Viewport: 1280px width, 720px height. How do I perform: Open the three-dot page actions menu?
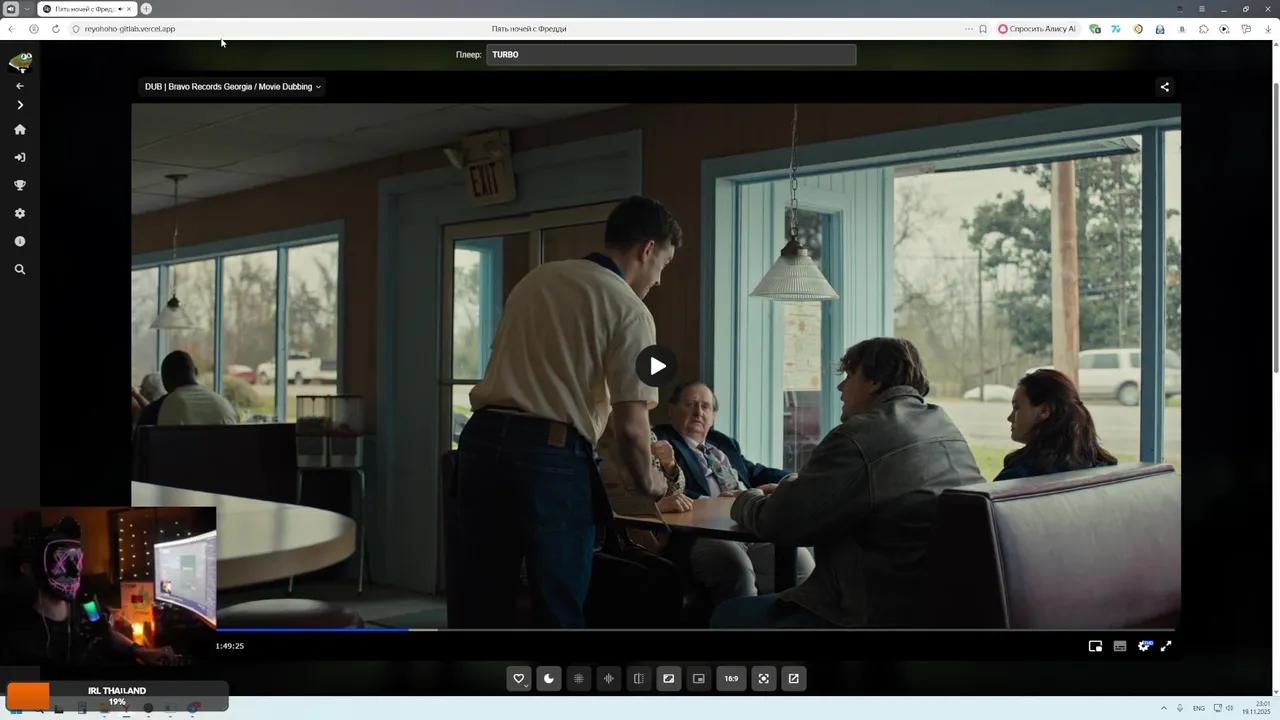[x=968, y=29]
